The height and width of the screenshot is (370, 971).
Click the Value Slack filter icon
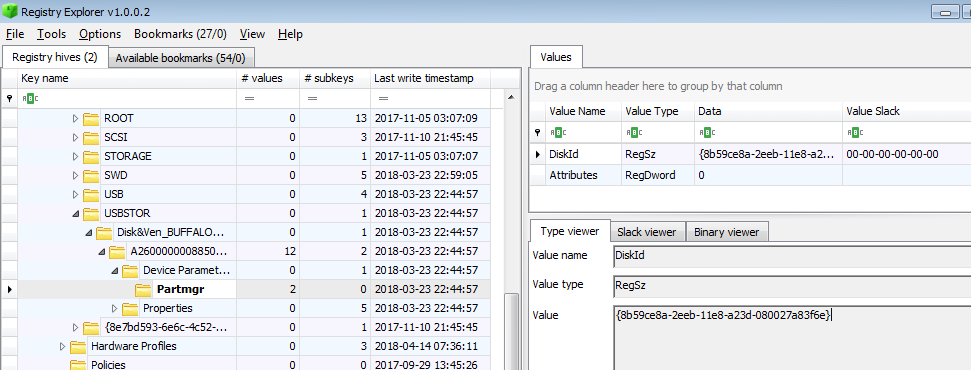coord(854,132)
